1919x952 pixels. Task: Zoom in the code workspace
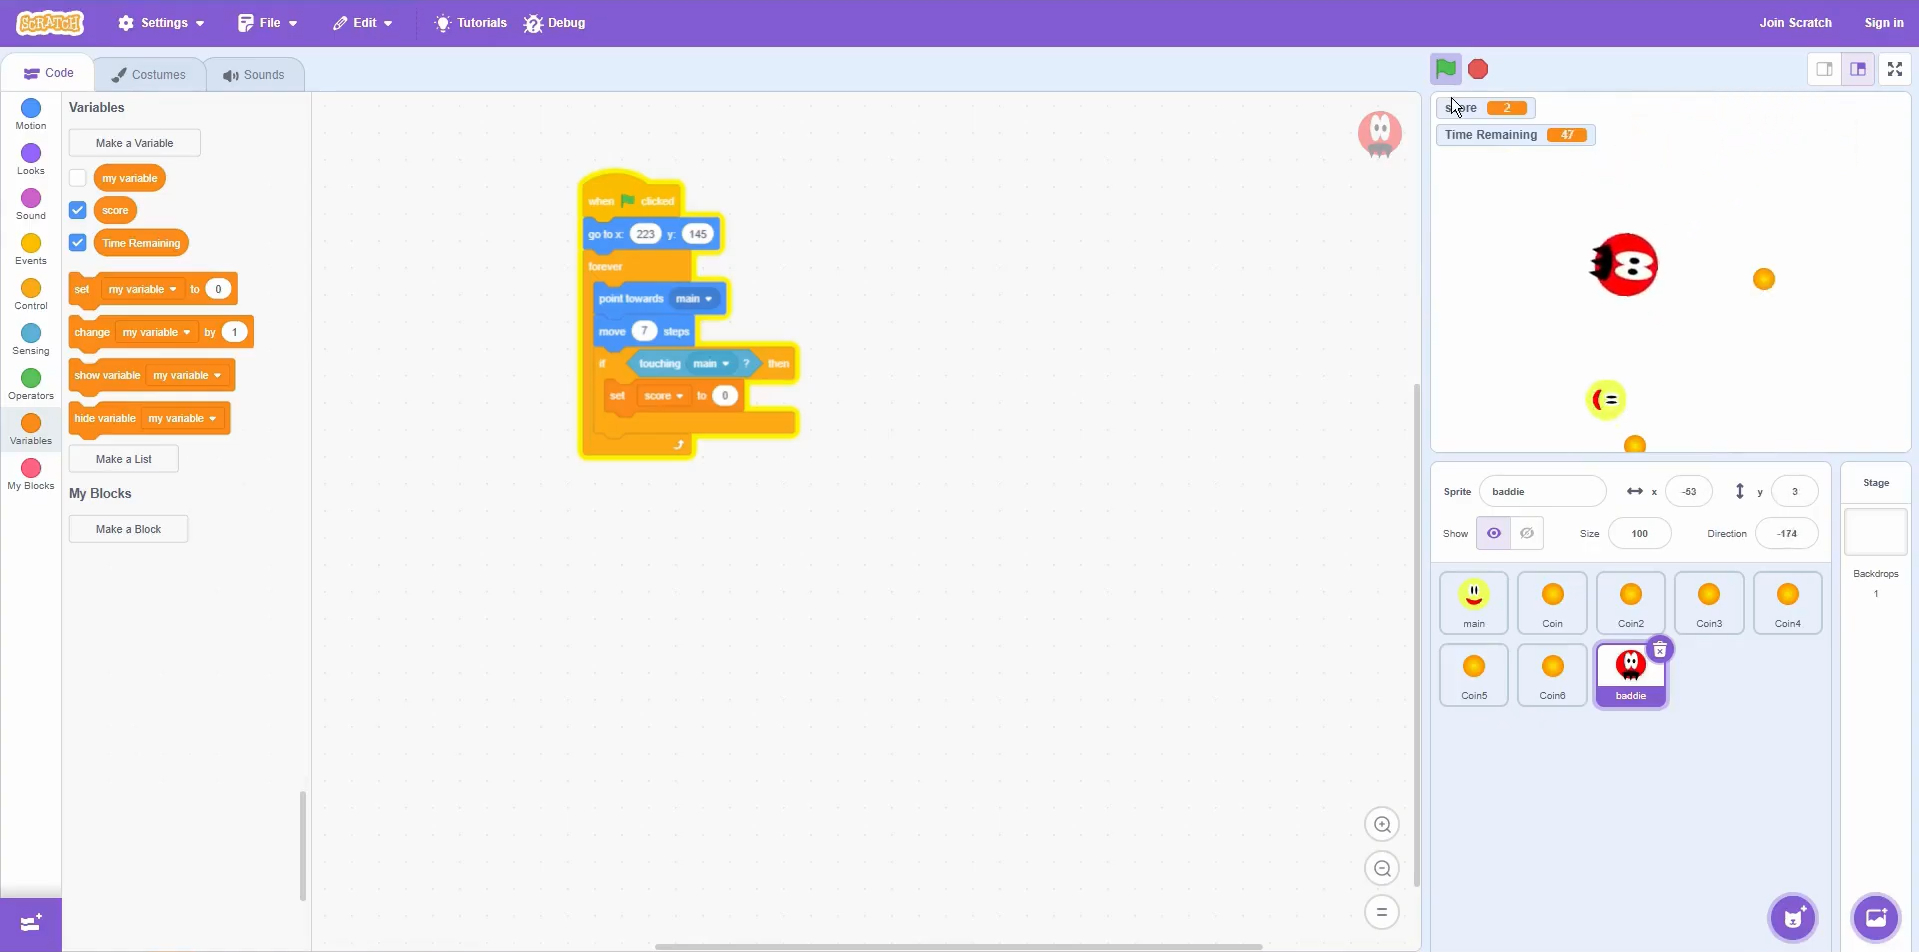(1382, 825)
